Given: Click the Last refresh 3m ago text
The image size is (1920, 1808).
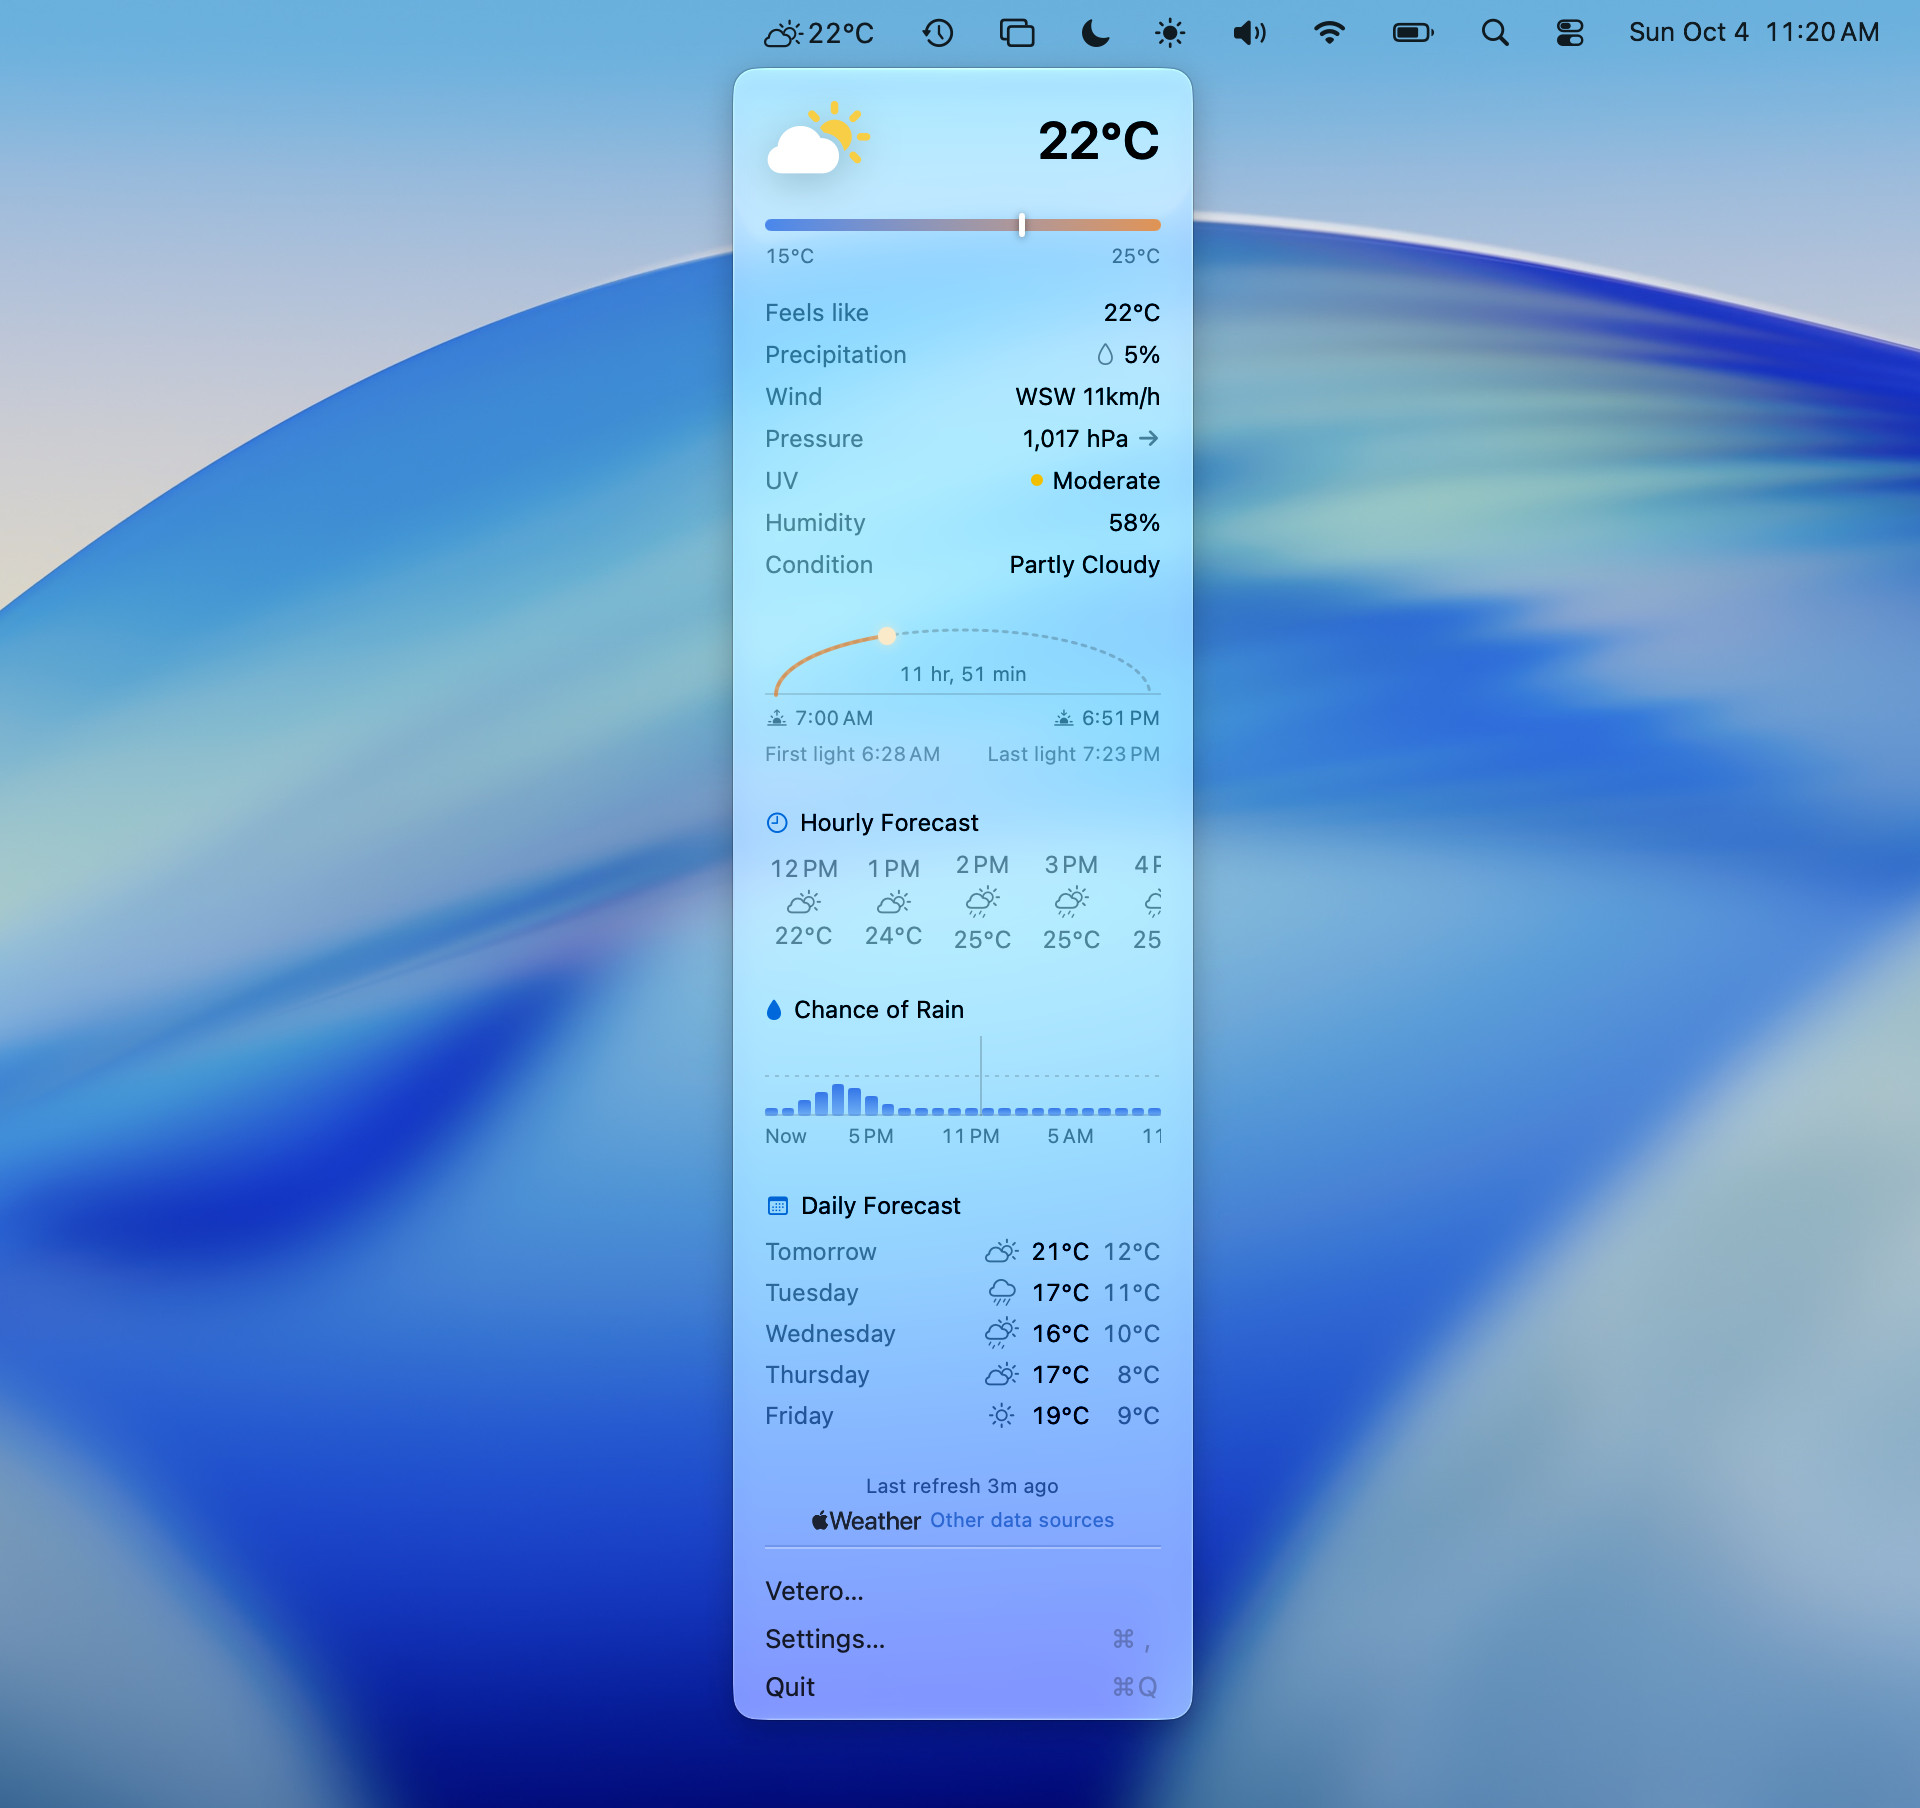Looking at the screenshot, I should [962, 1486].
